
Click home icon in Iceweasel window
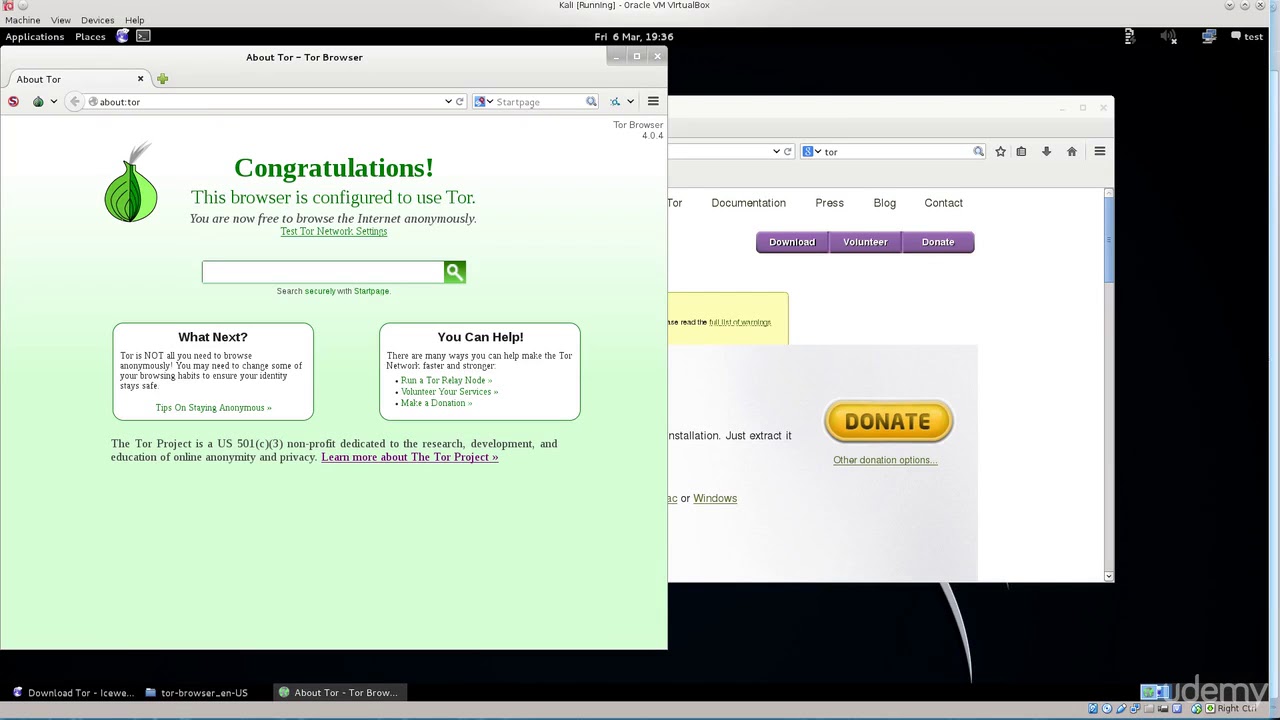(x=1072, y=151)
